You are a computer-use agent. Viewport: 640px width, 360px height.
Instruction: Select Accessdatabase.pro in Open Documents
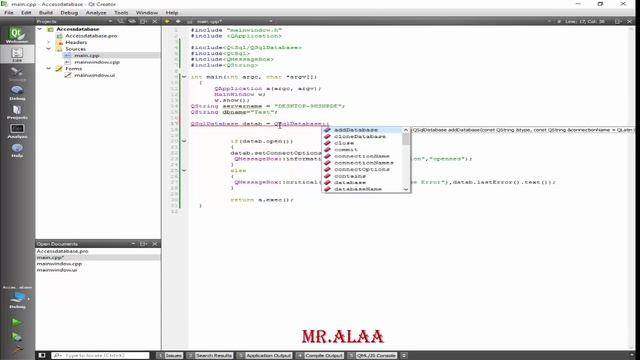point(62,251)
